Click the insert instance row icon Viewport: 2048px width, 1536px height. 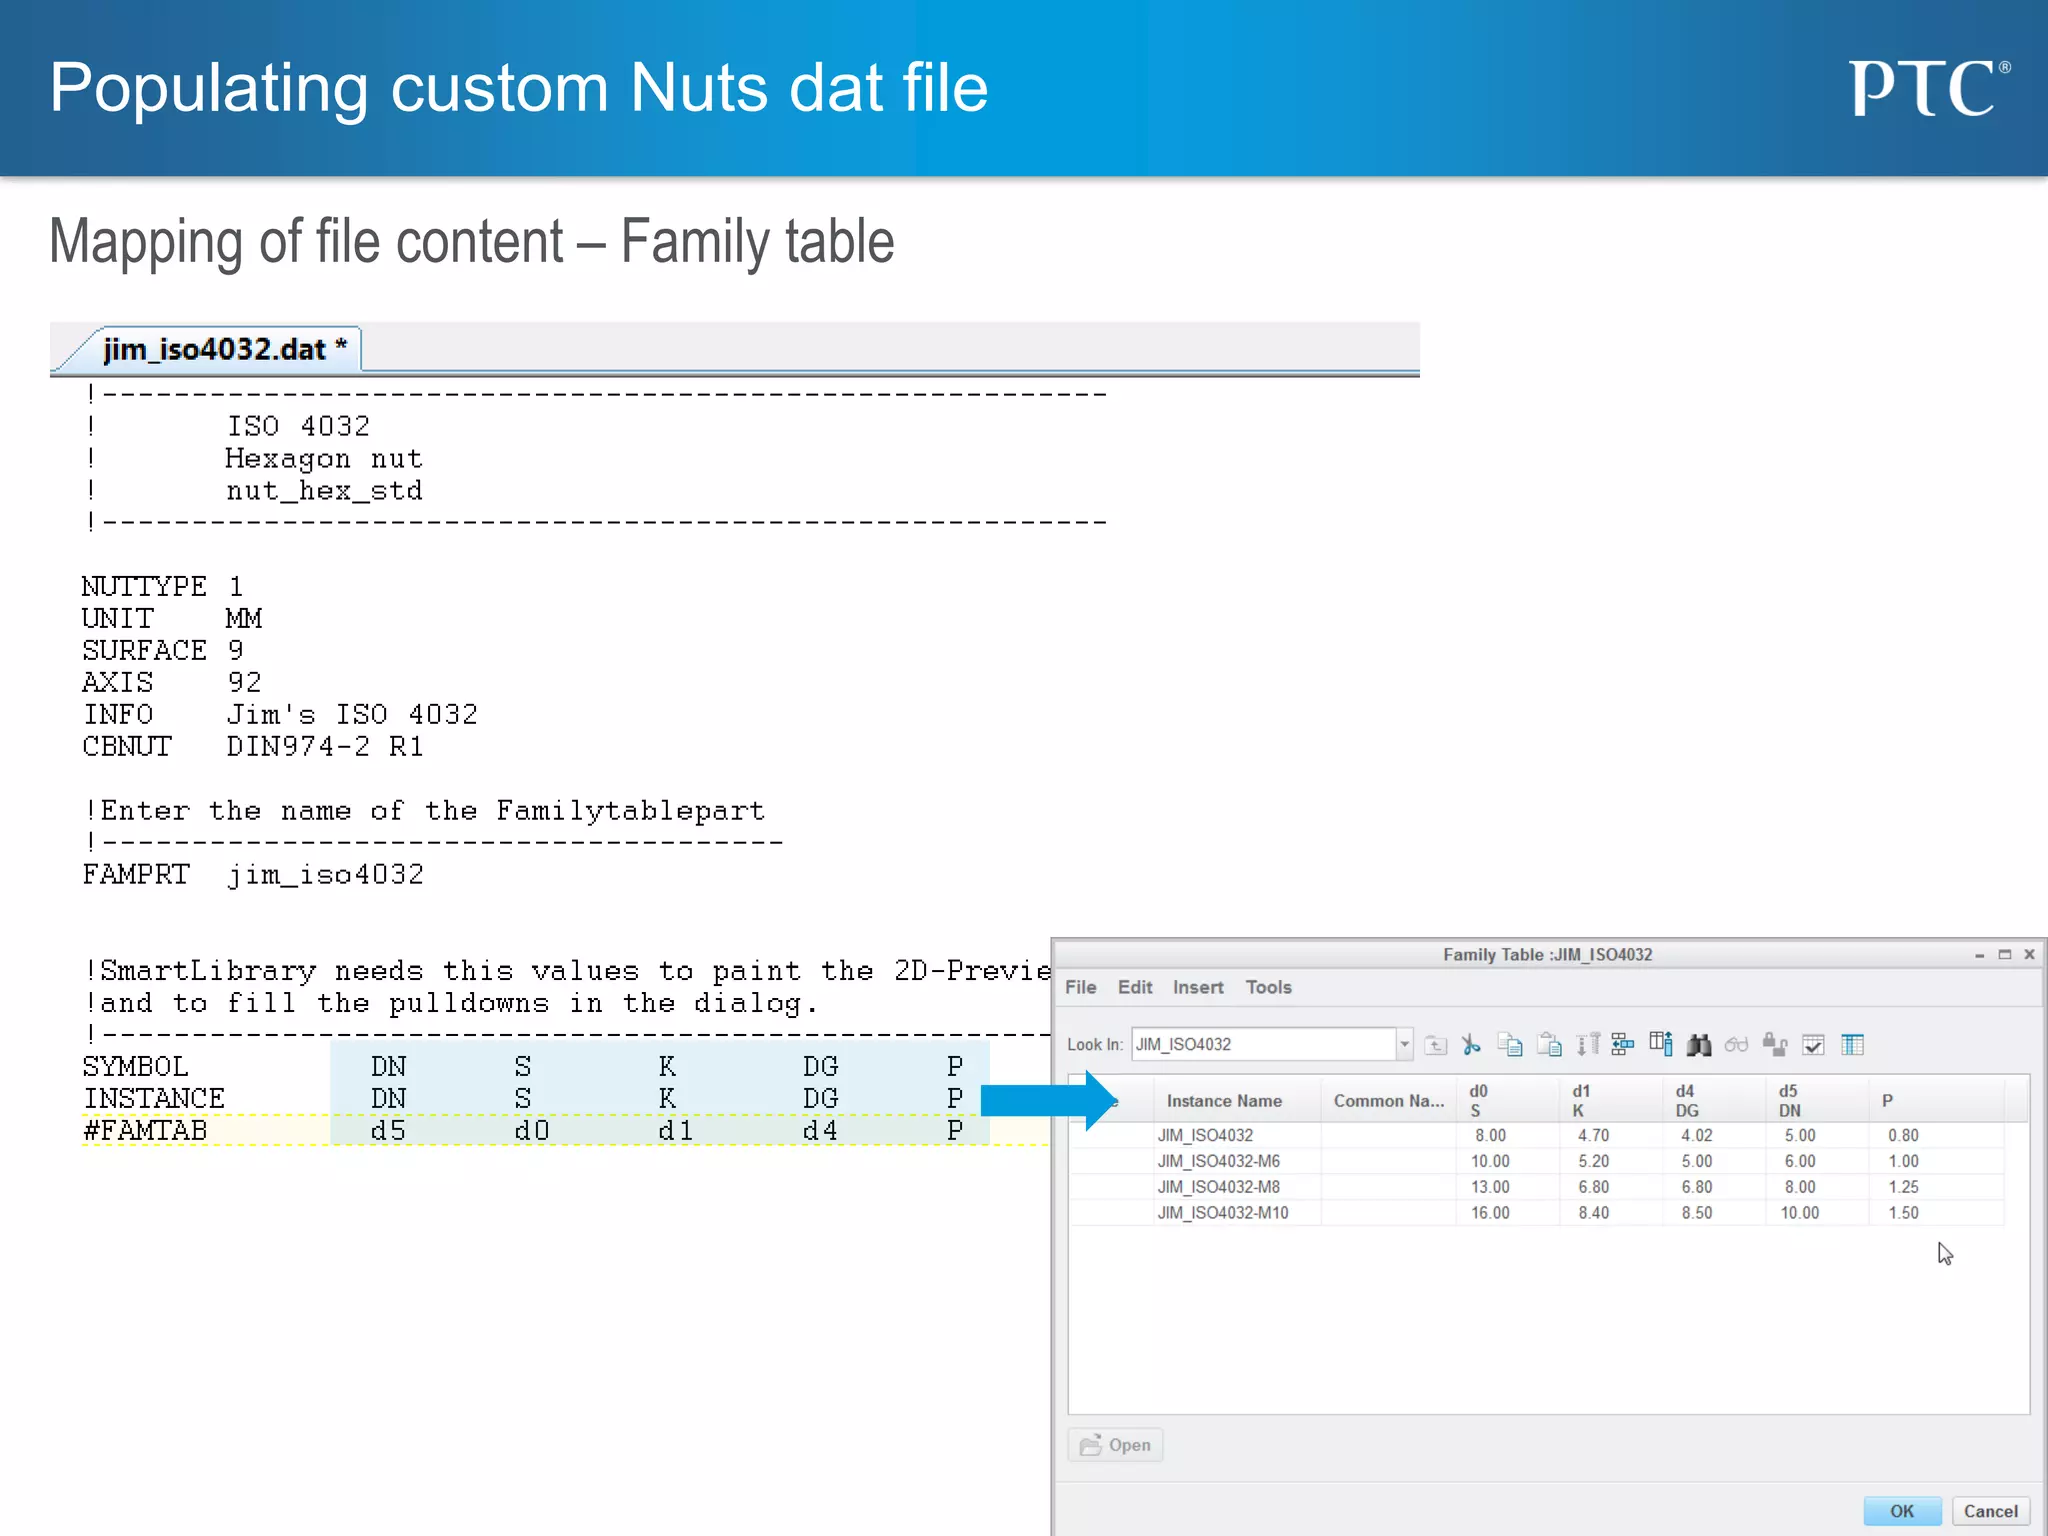pos(1622,1045)
